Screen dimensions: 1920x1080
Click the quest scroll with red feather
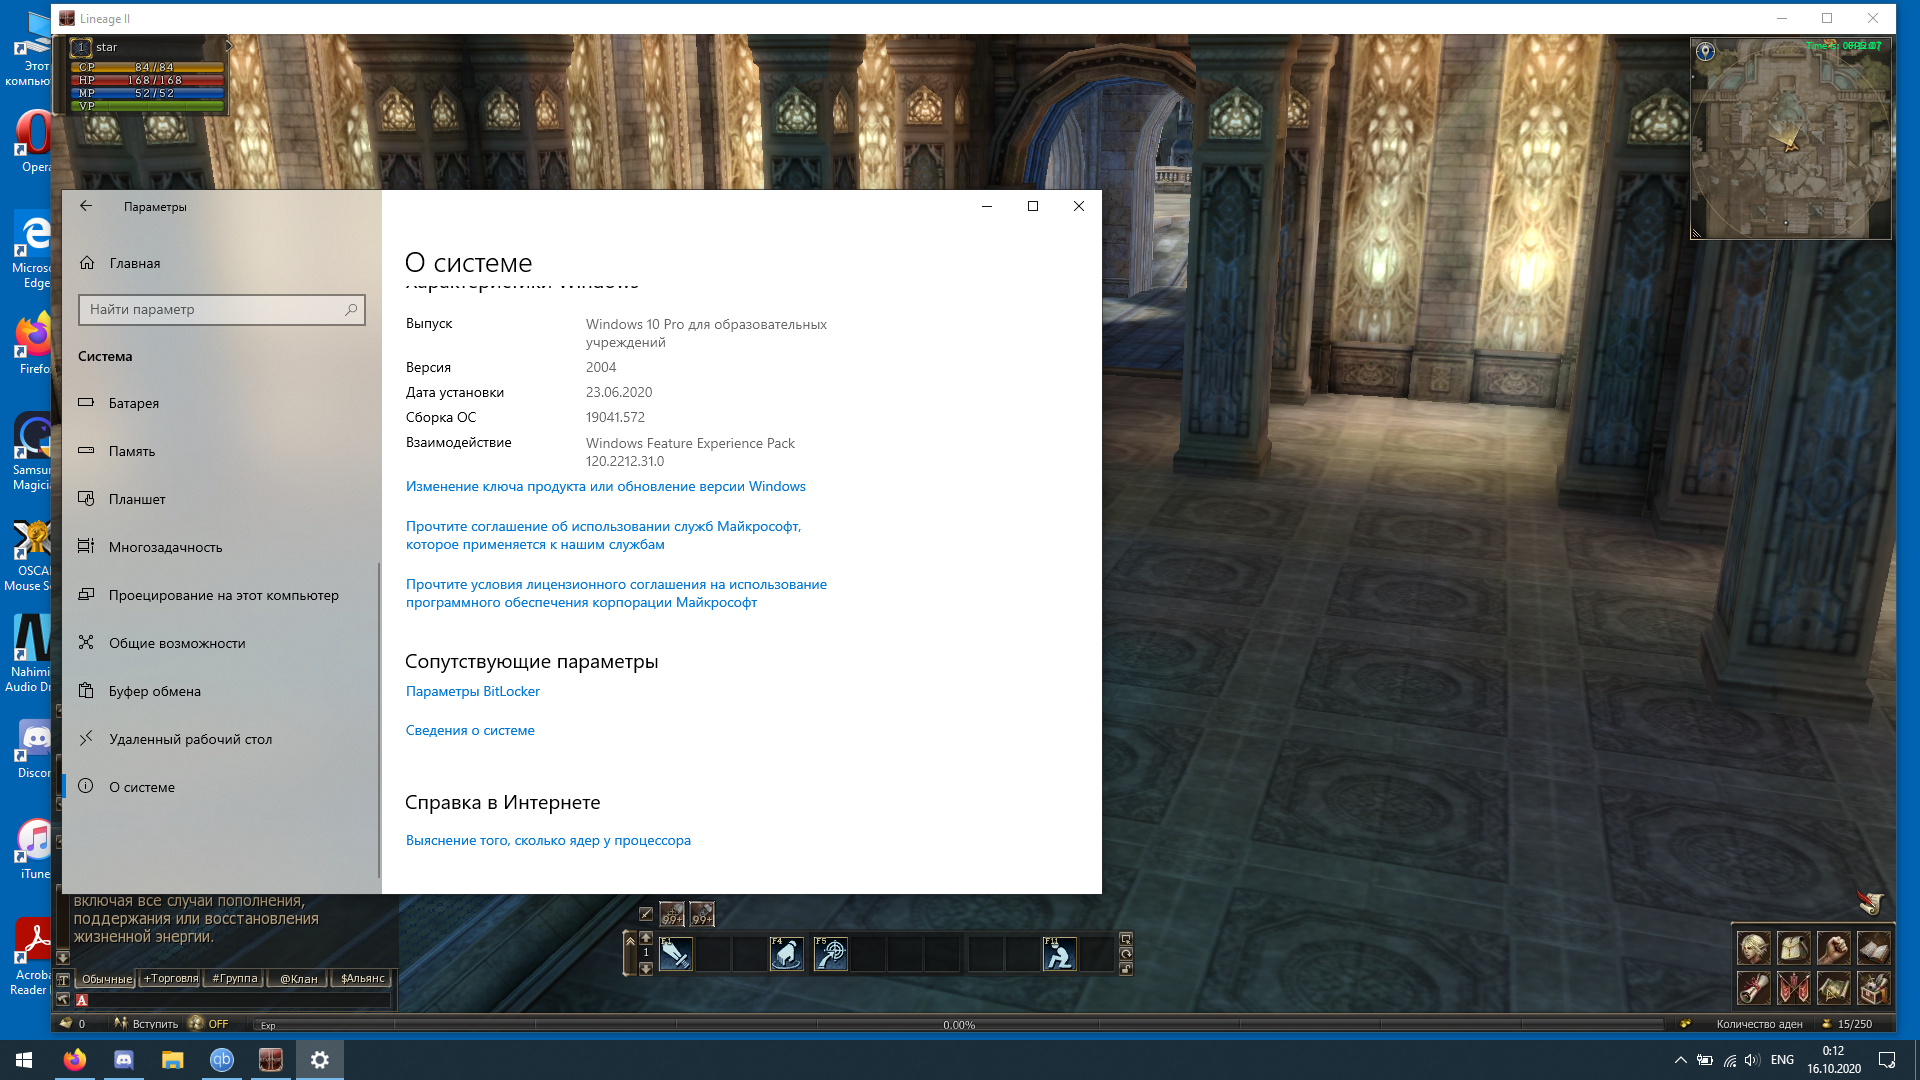1753,988
